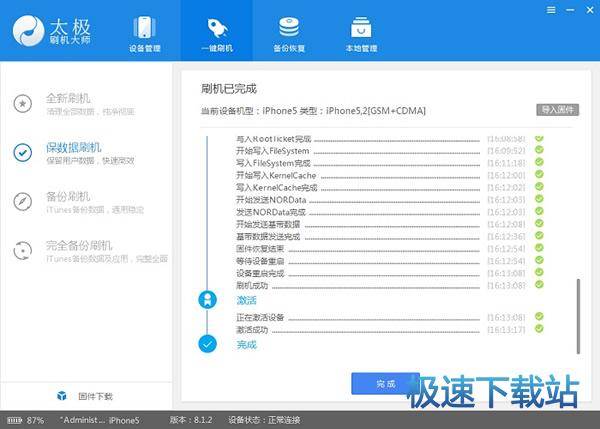Click battery icon in status bar
The width and height of the screenshot is (600, 429).
coord(15,420)
